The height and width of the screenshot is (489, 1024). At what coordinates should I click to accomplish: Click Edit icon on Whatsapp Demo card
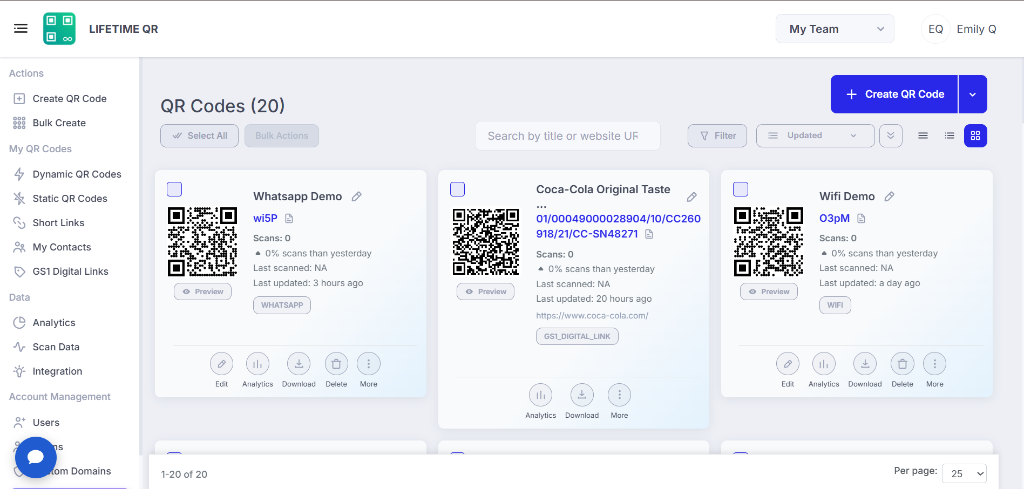coord(221,364)
